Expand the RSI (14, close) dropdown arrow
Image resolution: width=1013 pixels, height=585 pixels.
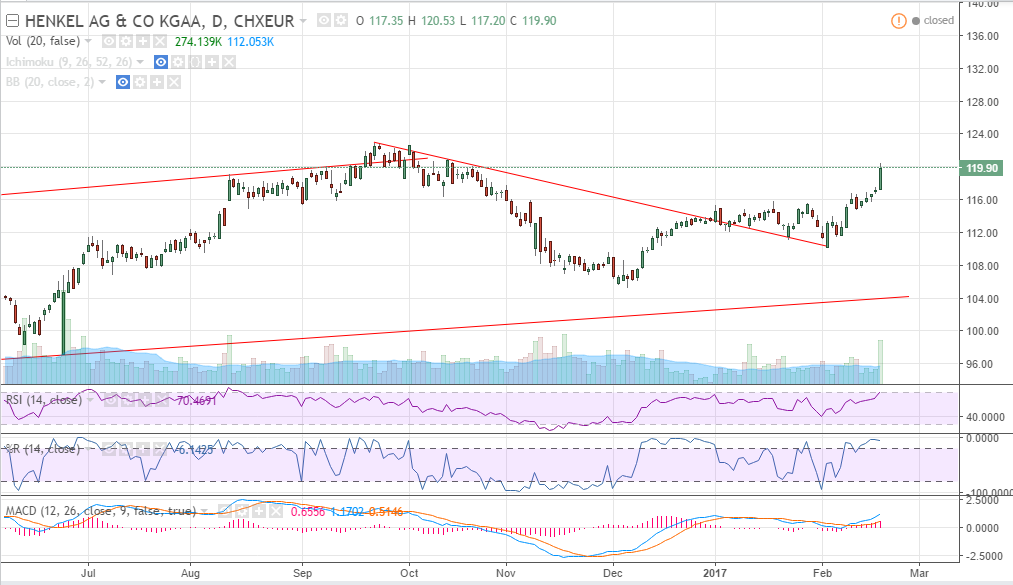tap(90, 400)
